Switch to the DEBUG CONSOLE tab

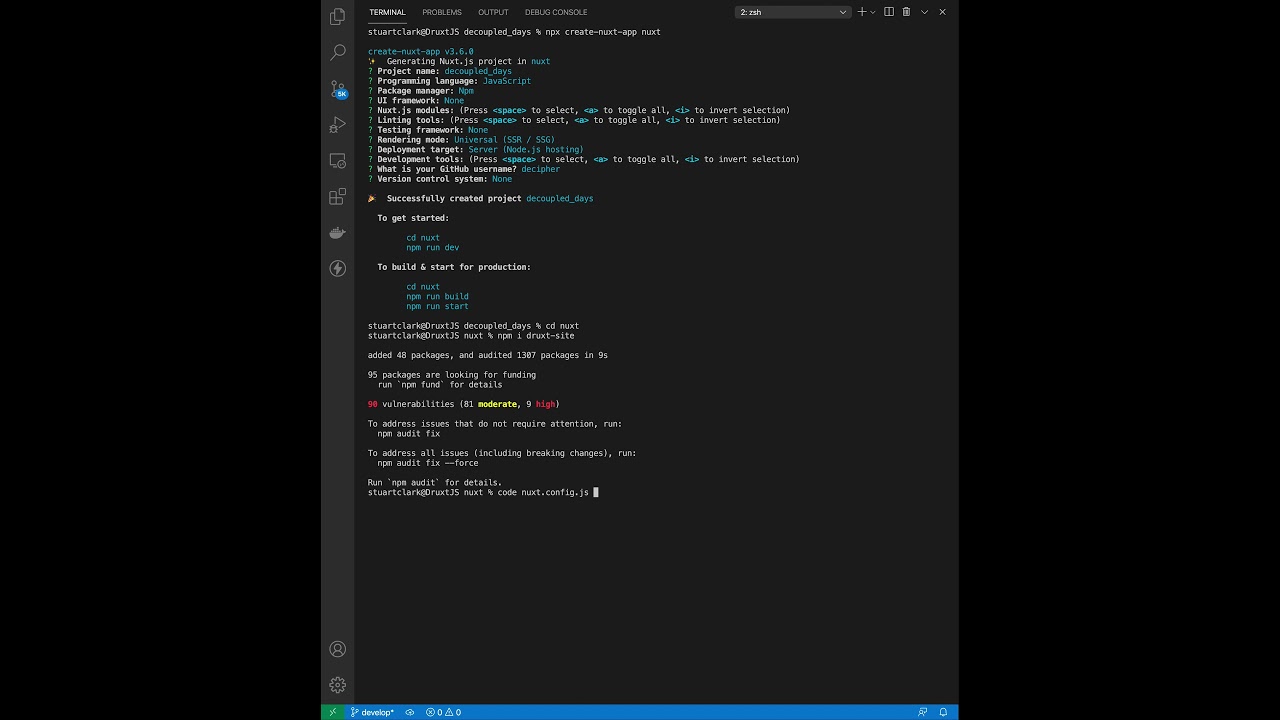[556, 12]
